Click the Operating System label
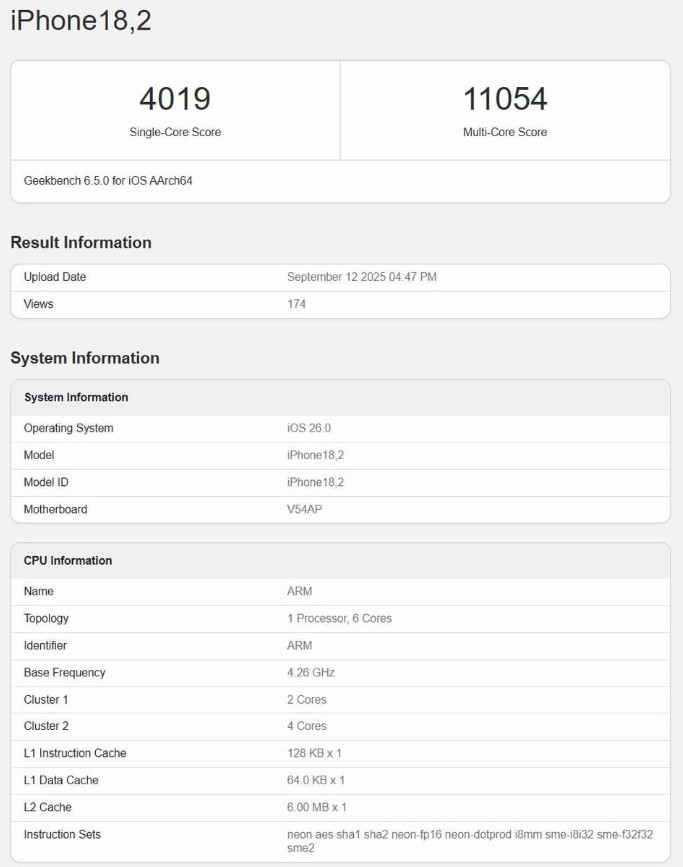This screenshot has width=683, height=867. coord(69,428)
